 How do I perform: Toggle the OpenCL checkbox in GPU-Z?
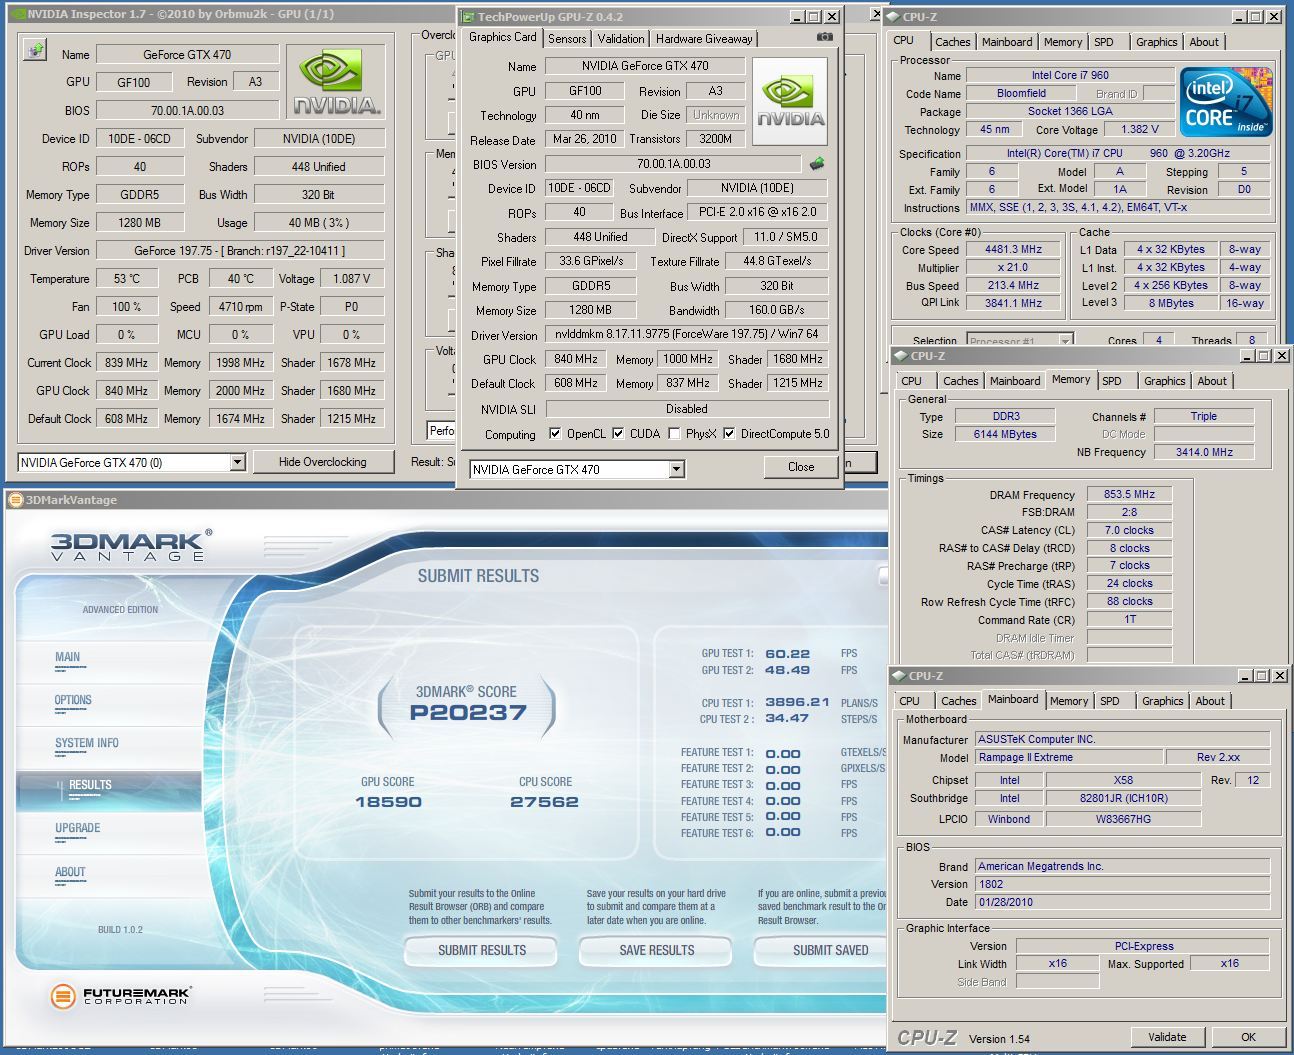pyautogui.click(x=555, y=434)
